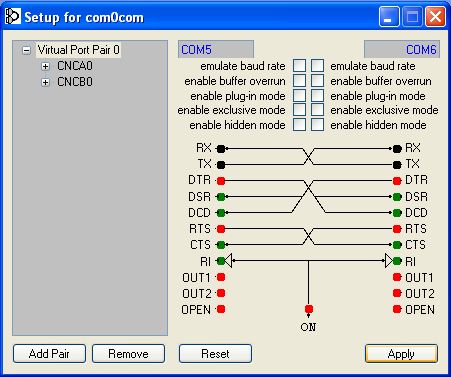Screen dimensions: 451x377
Task: Click the COM5 OUT2 red pin
Action: click(x=221, y=293)
